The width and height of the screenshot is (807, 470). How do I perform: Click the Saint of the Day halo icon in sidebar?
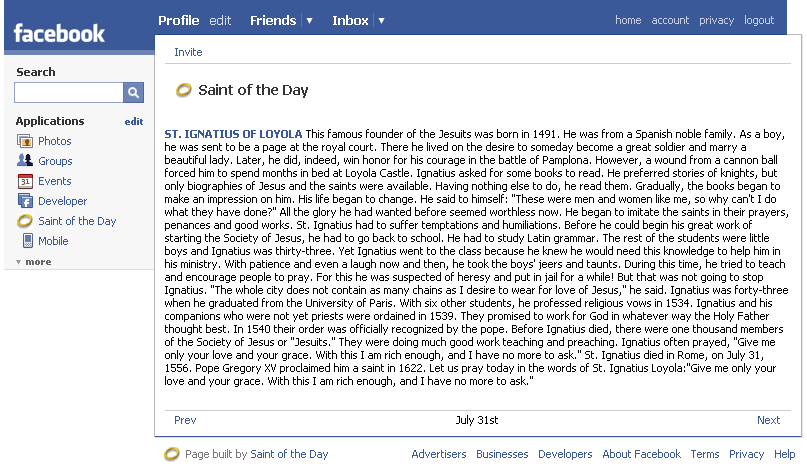pos(26,221)
